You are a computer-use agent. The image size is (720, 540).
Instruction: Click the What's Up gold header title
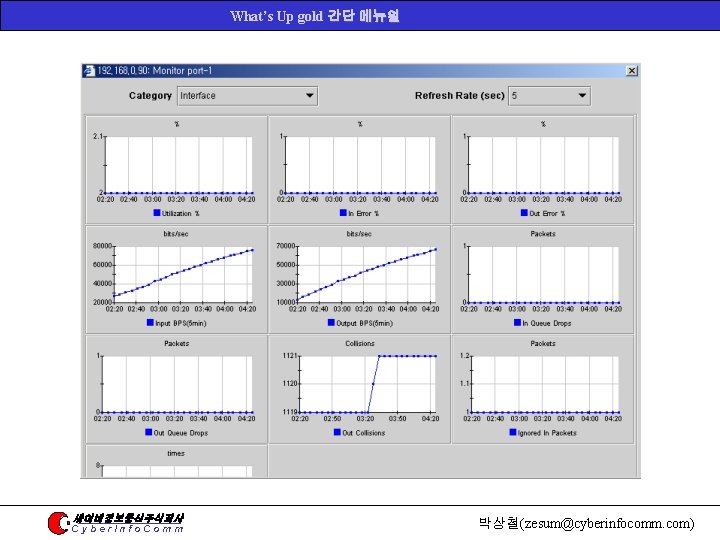tap(314, 16)
